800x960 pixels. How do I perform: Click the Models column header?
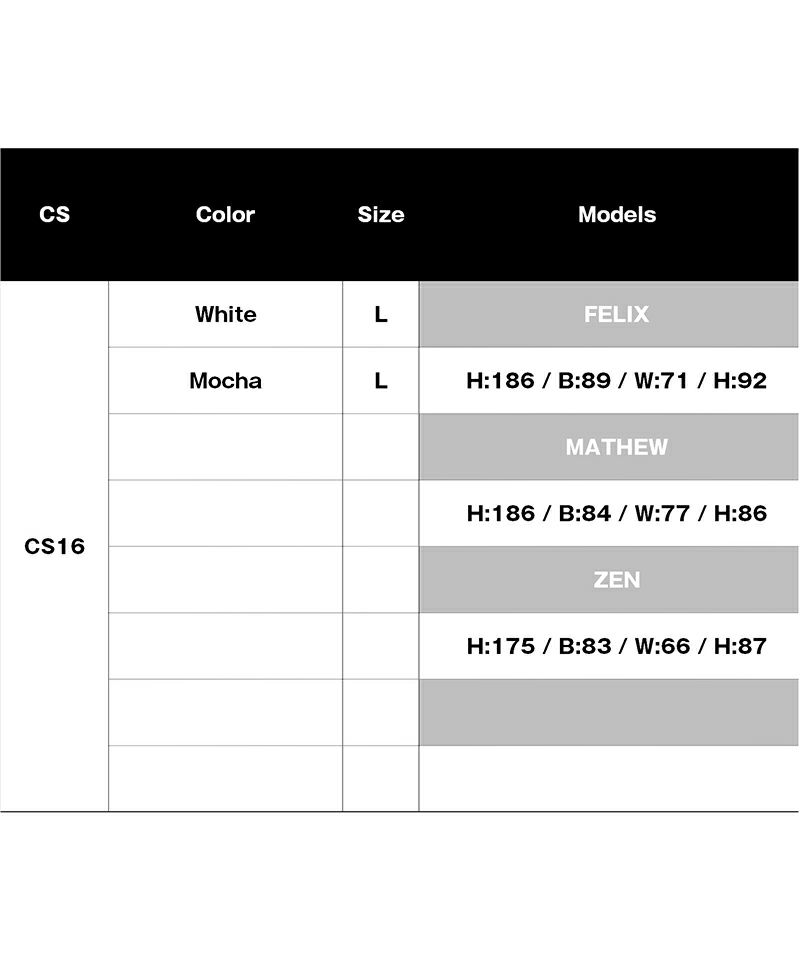pos(617,214)
